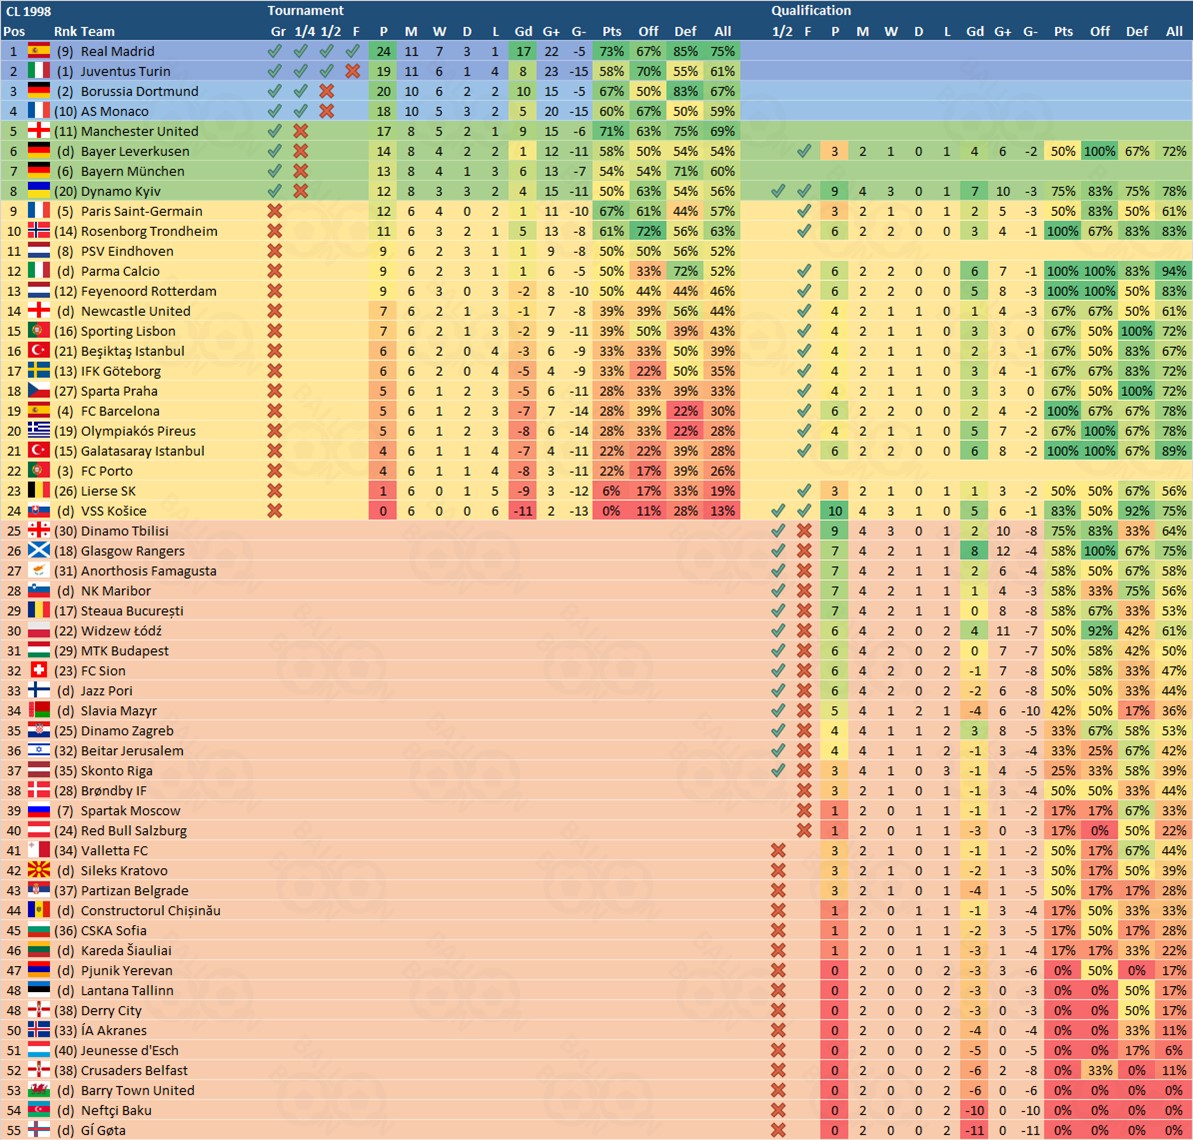
Task: Click the green final checkmark in Real Madrid row
Action: 352,51
